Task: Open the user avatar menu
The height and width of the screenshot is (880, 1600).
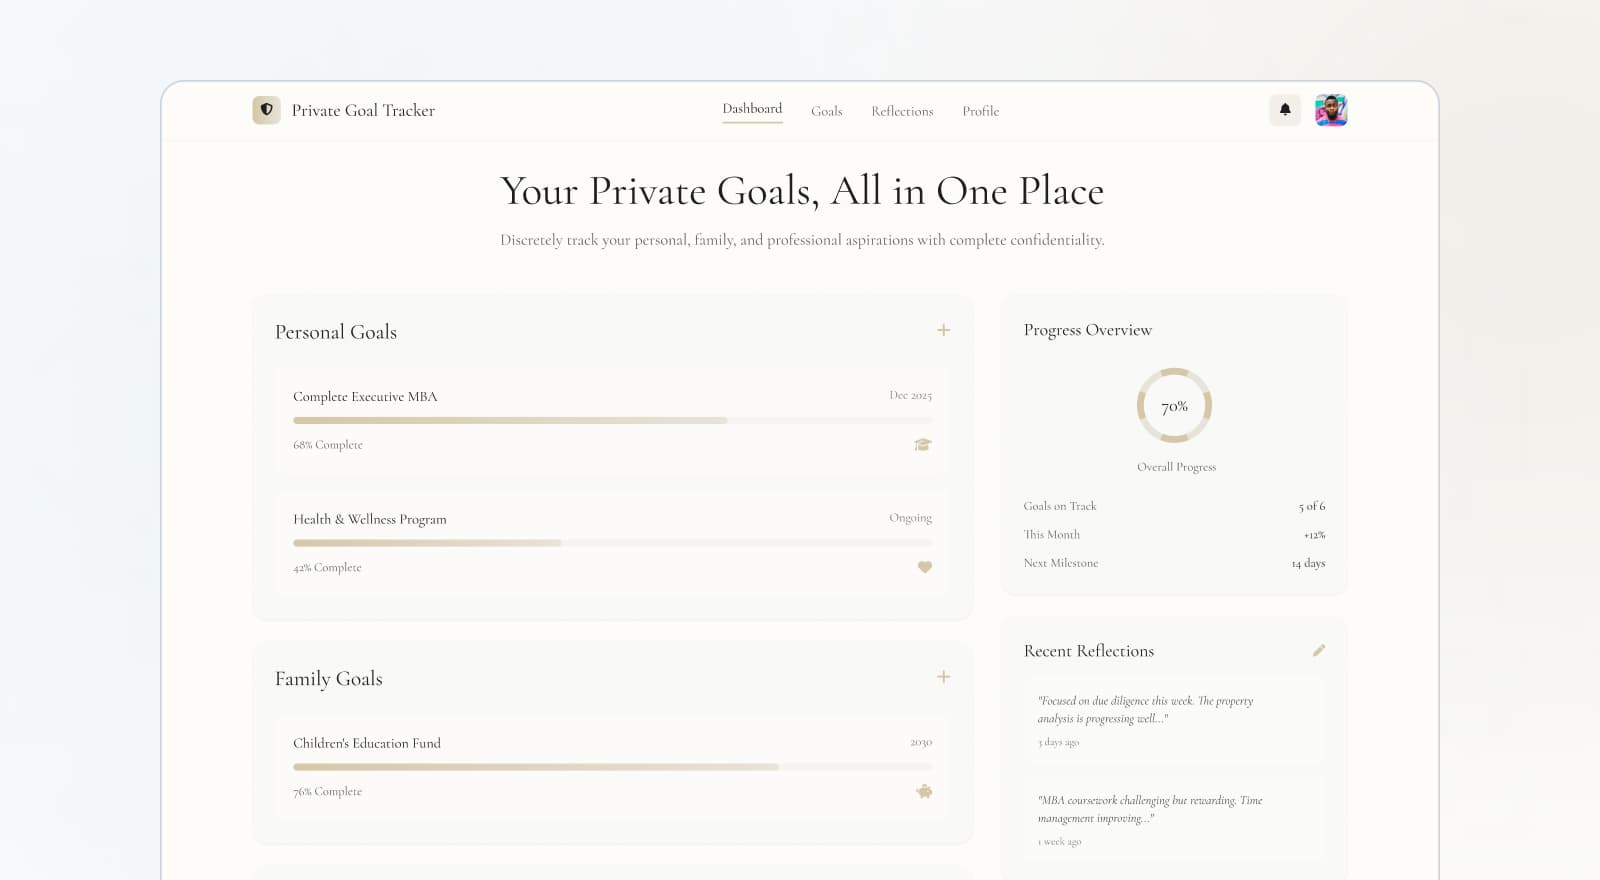Action: click(1331, 110)
